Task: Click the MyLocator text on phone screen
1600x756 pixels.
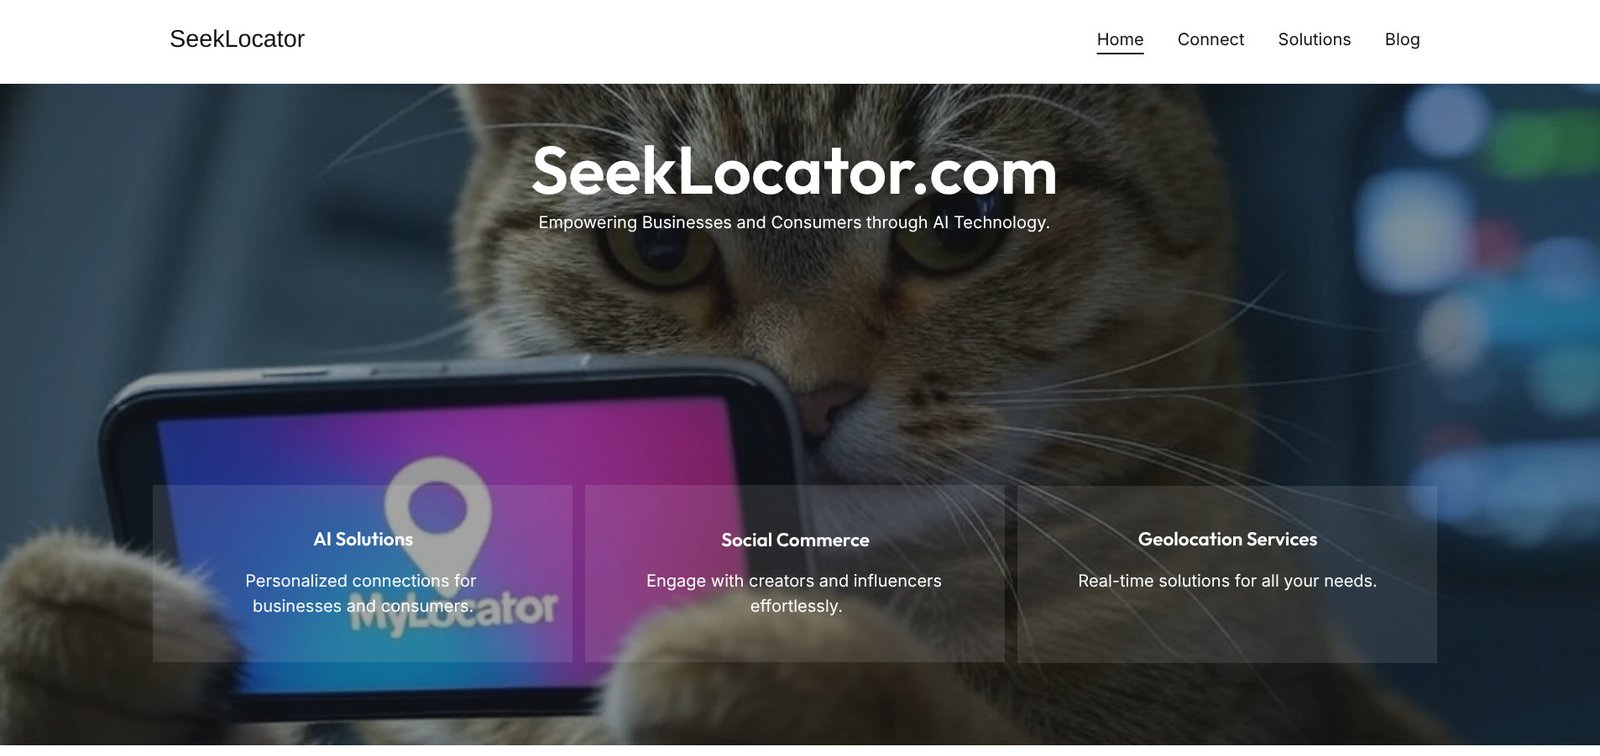Action: [x=455, y=612]
